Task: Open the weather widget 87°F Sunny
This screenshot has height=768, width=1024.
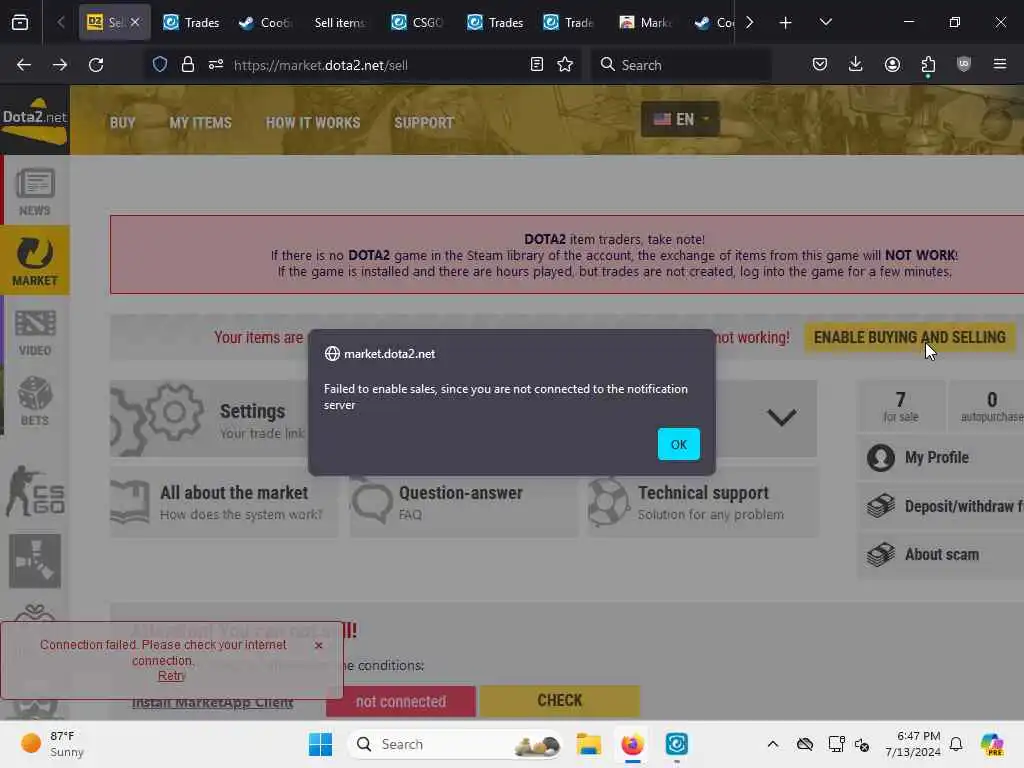Action: tap(53, 744)
